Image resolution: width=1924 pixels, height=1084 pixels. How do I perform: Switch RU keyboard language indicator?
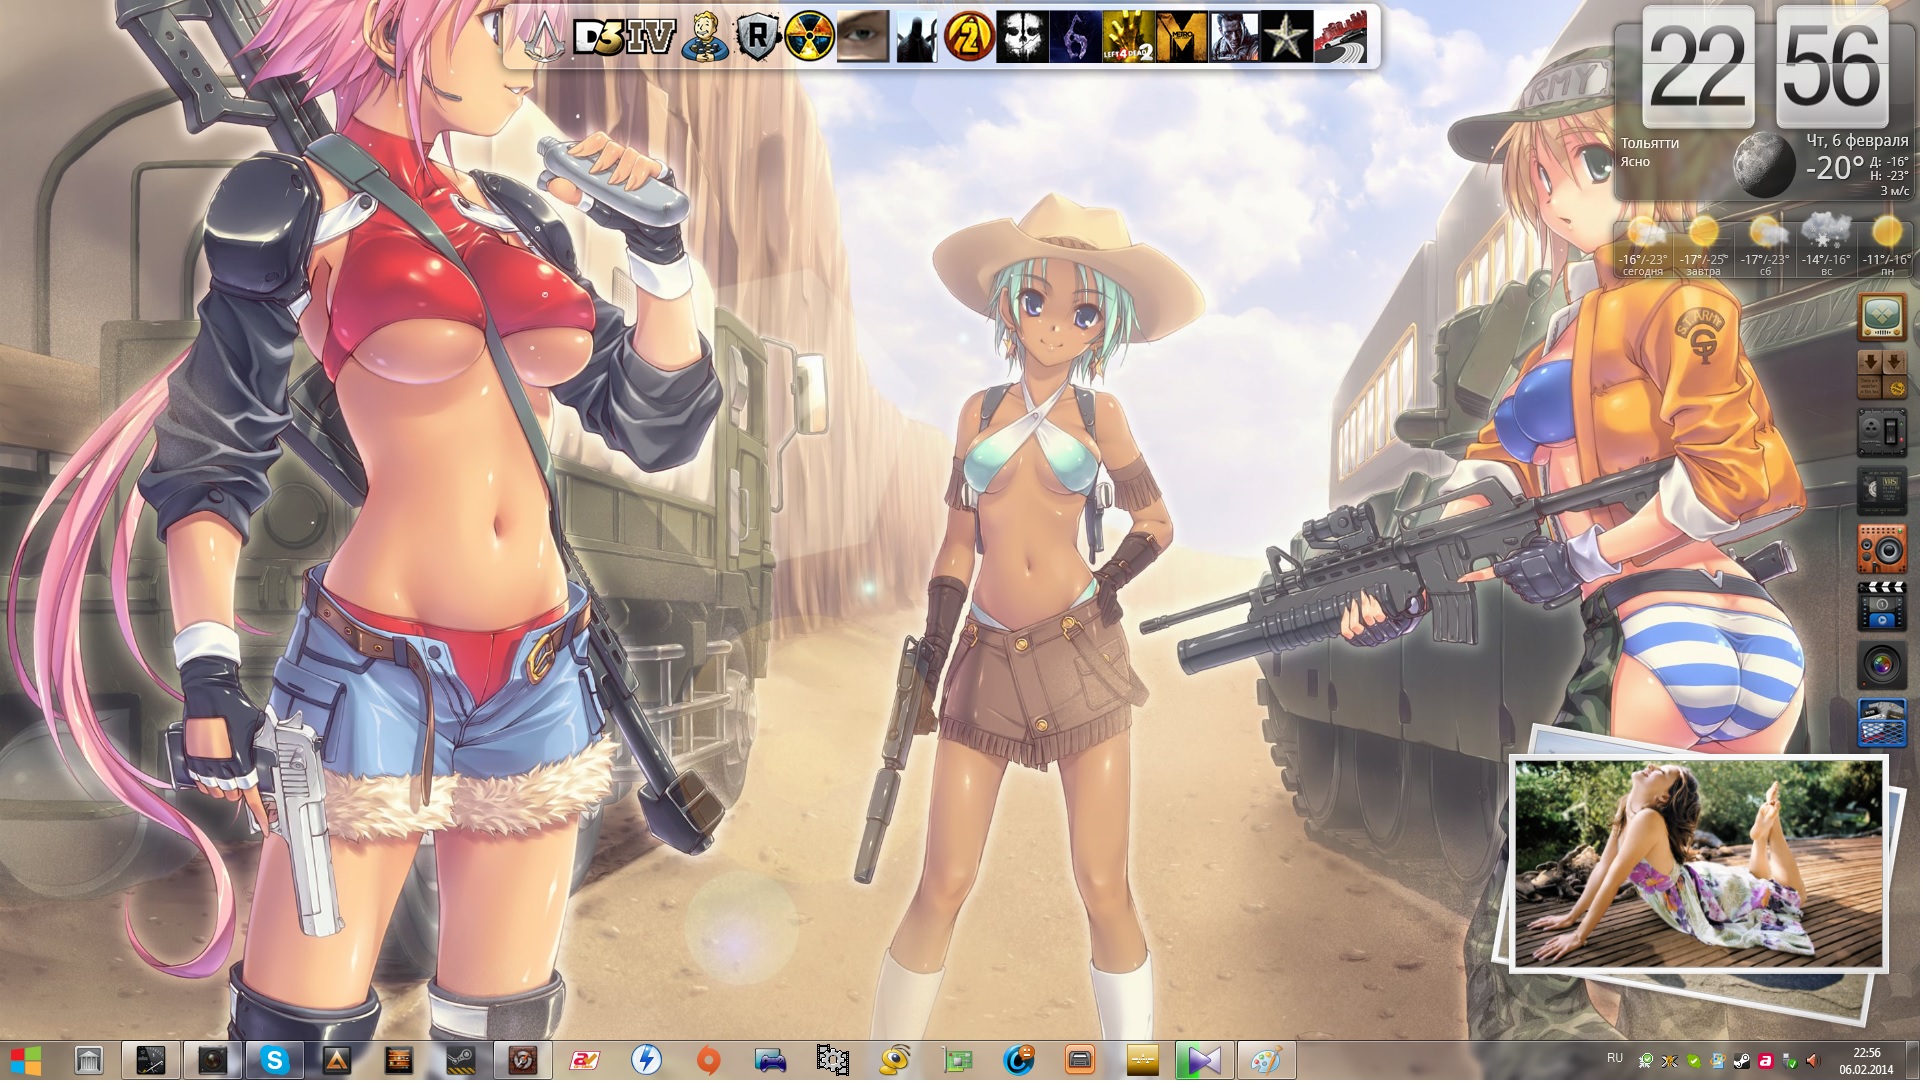tap(1617, 1060)
